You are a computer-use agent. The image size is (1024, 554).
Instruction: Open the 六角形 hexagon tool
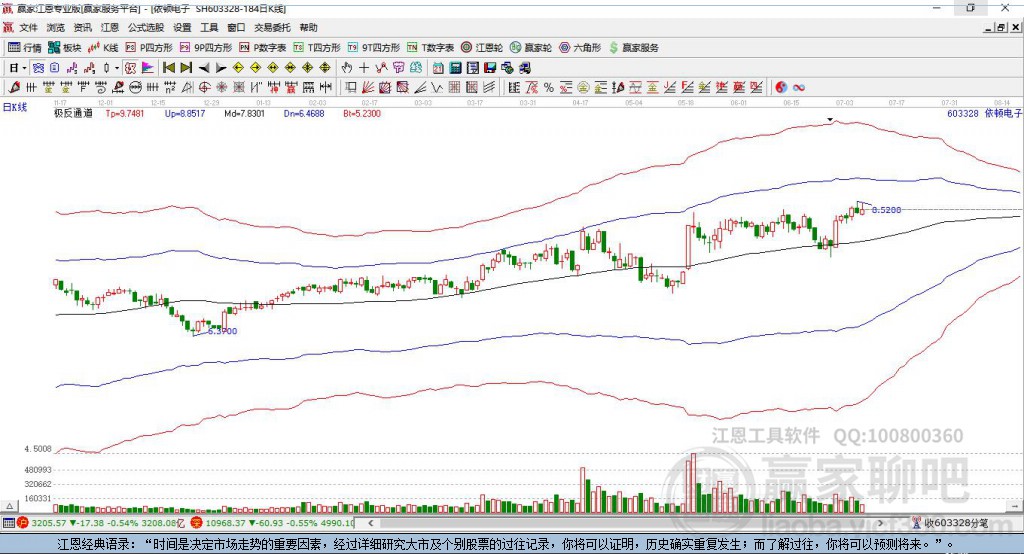click(x=580, y=48)
